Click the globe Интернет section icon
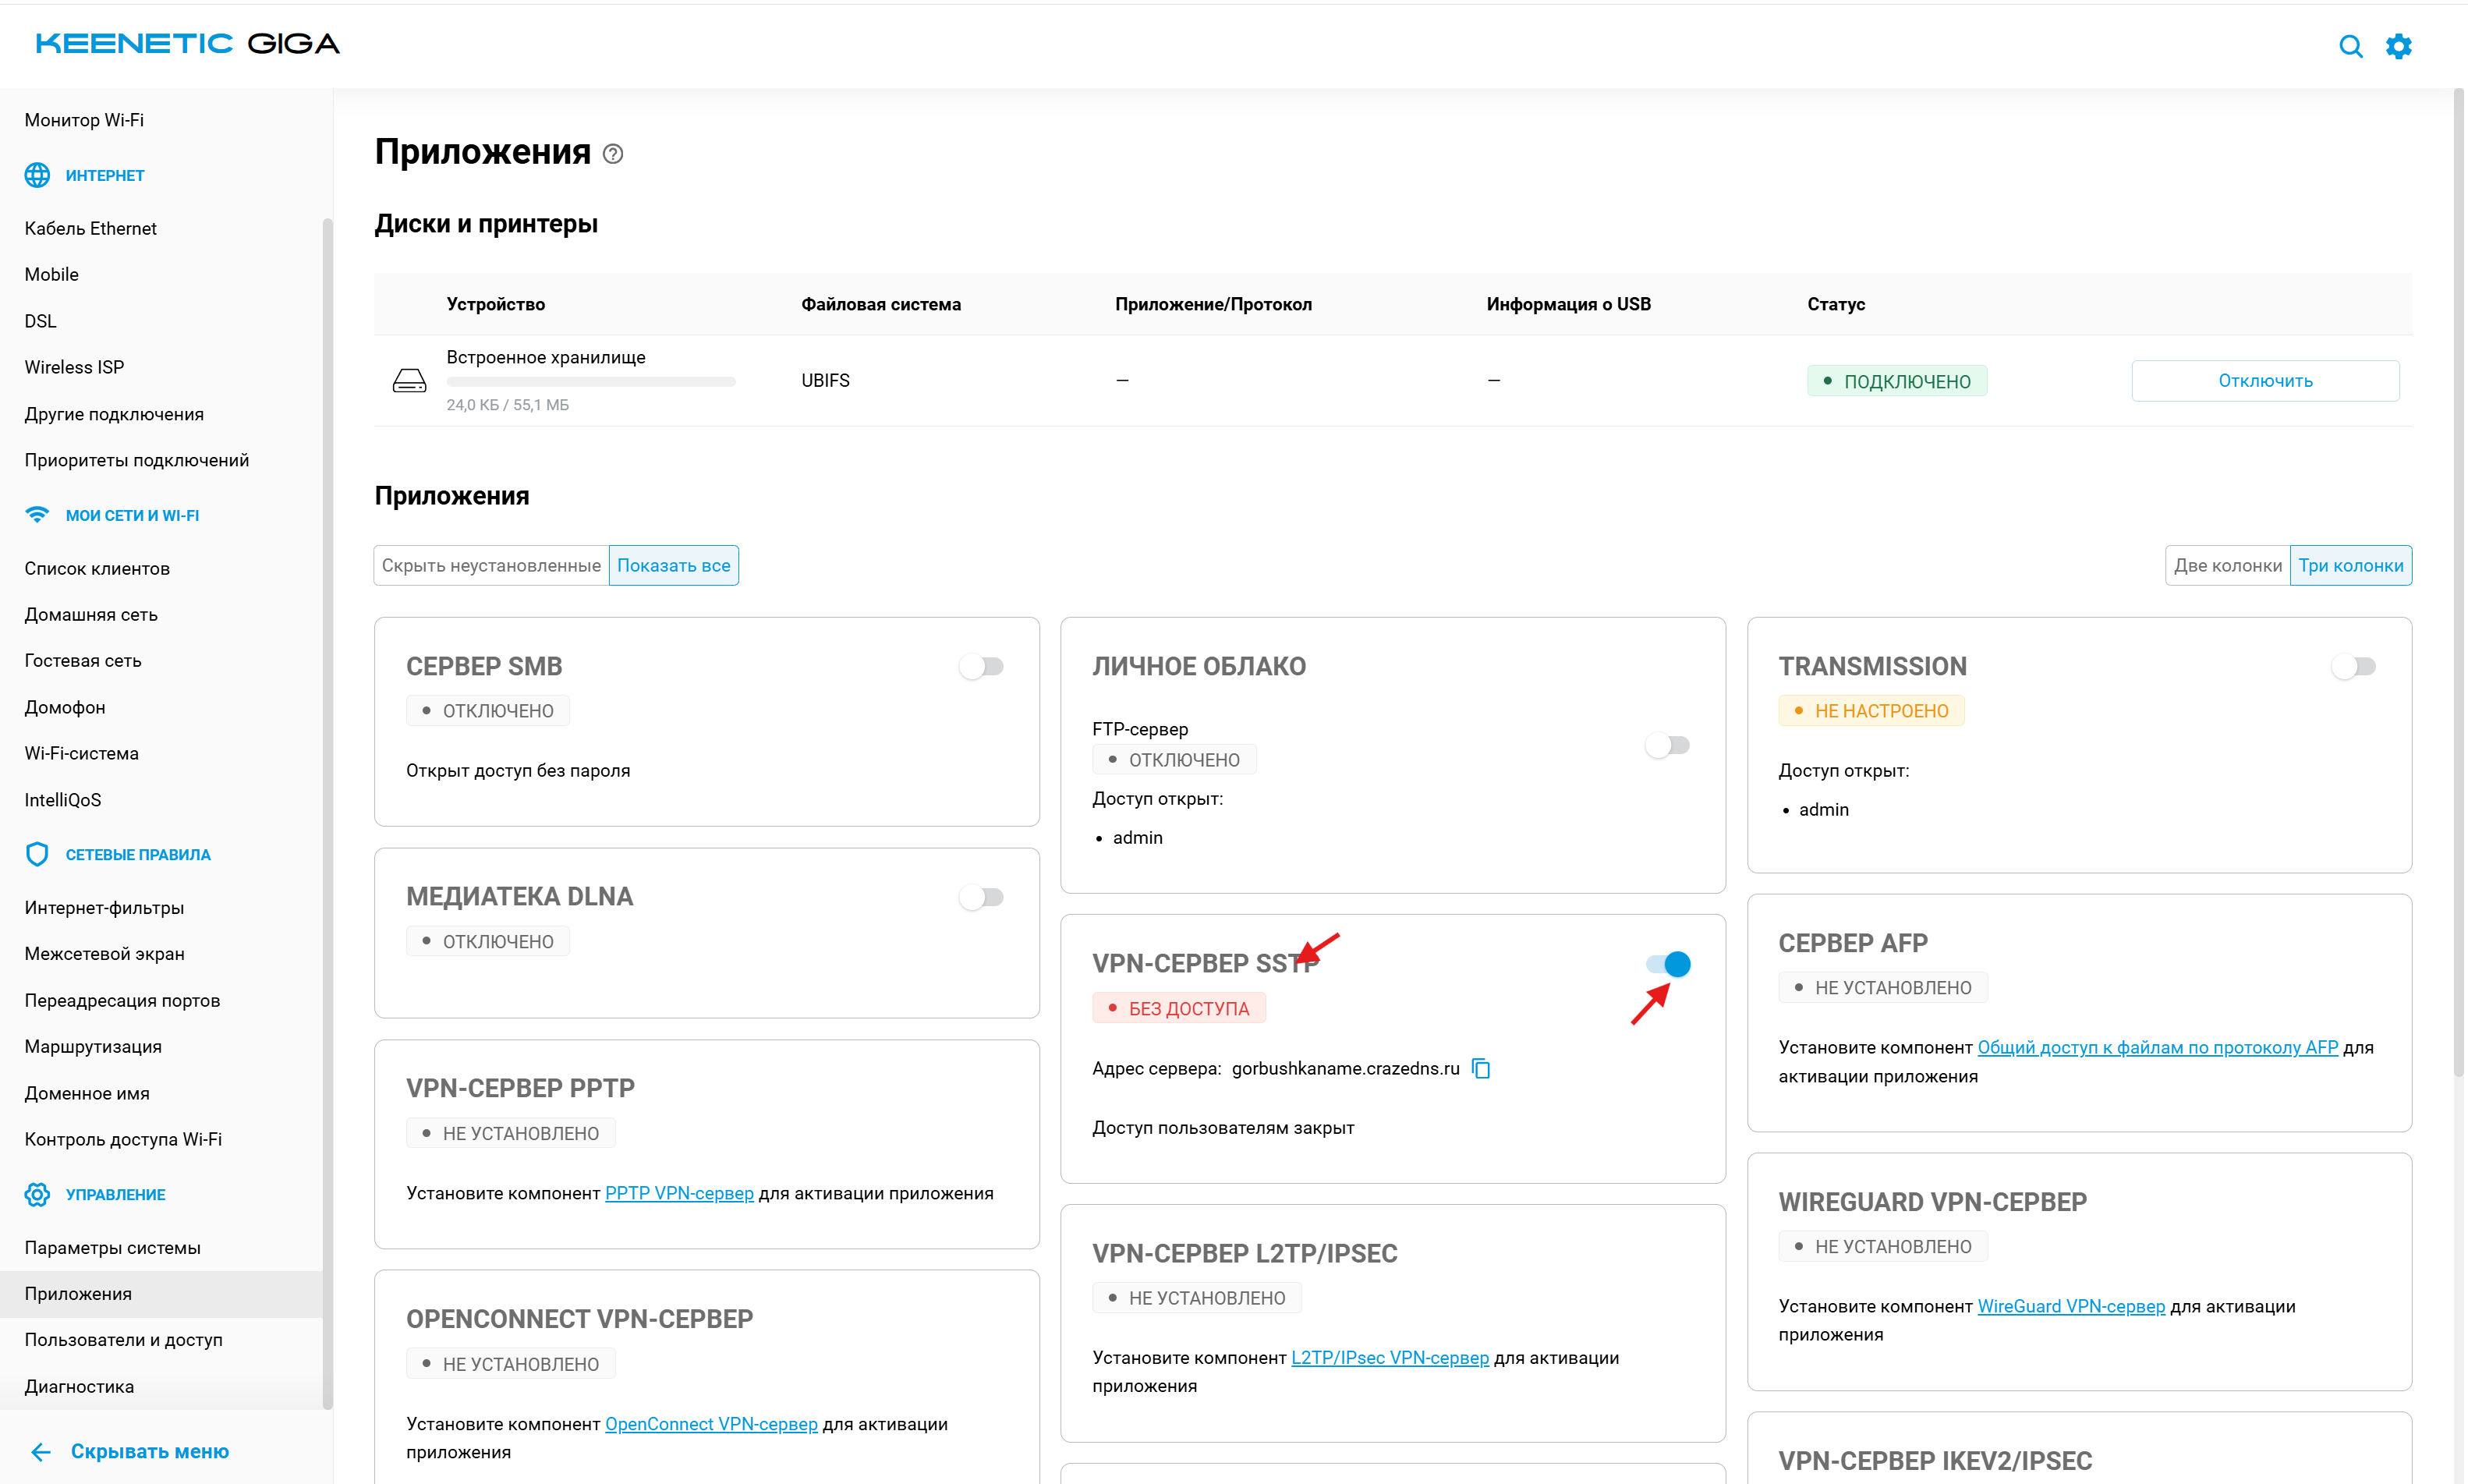 (x=37, y=175)
